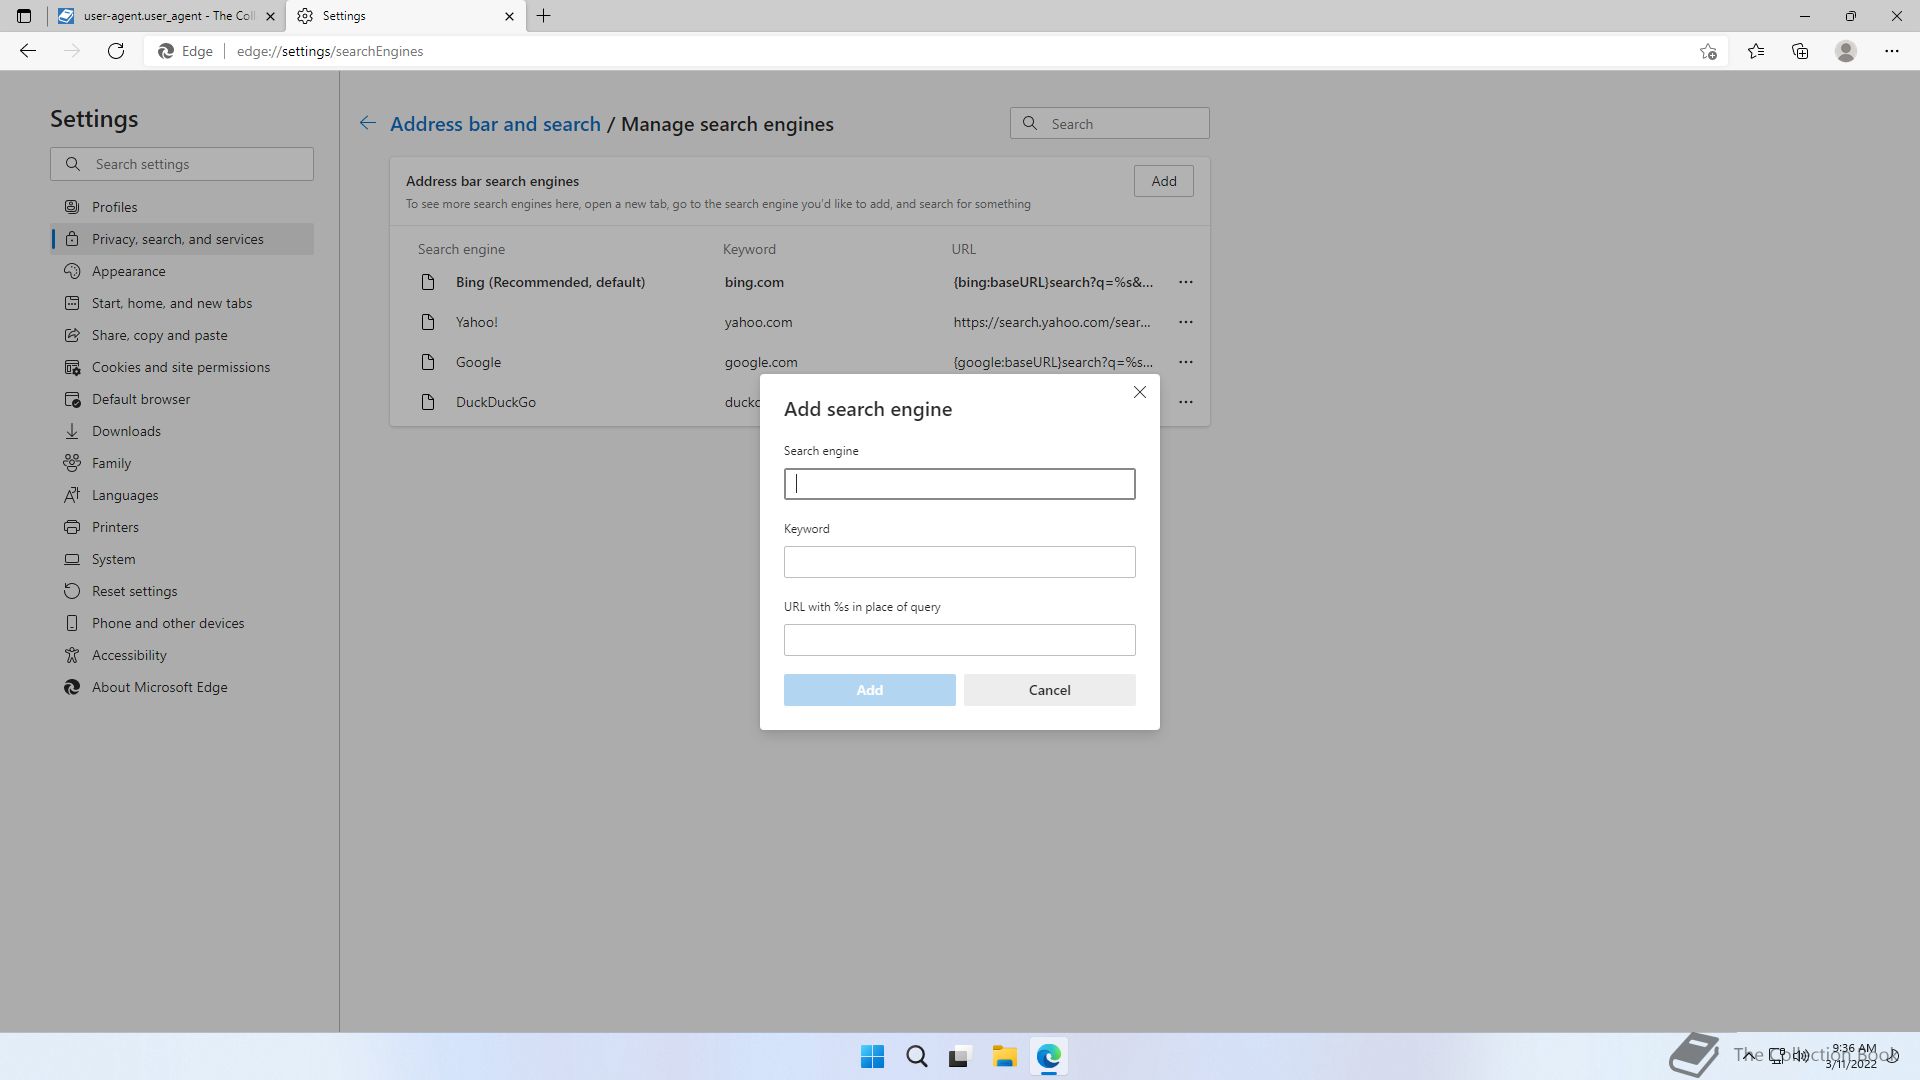
Task: Go back with the blue arrow icon
Action: 368,123
